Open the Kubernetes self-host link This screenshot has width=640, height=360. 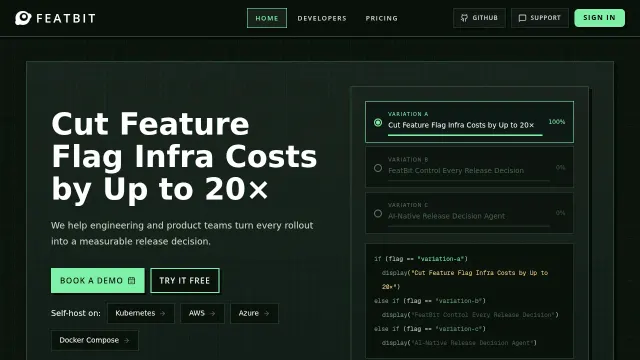[141, 313]
